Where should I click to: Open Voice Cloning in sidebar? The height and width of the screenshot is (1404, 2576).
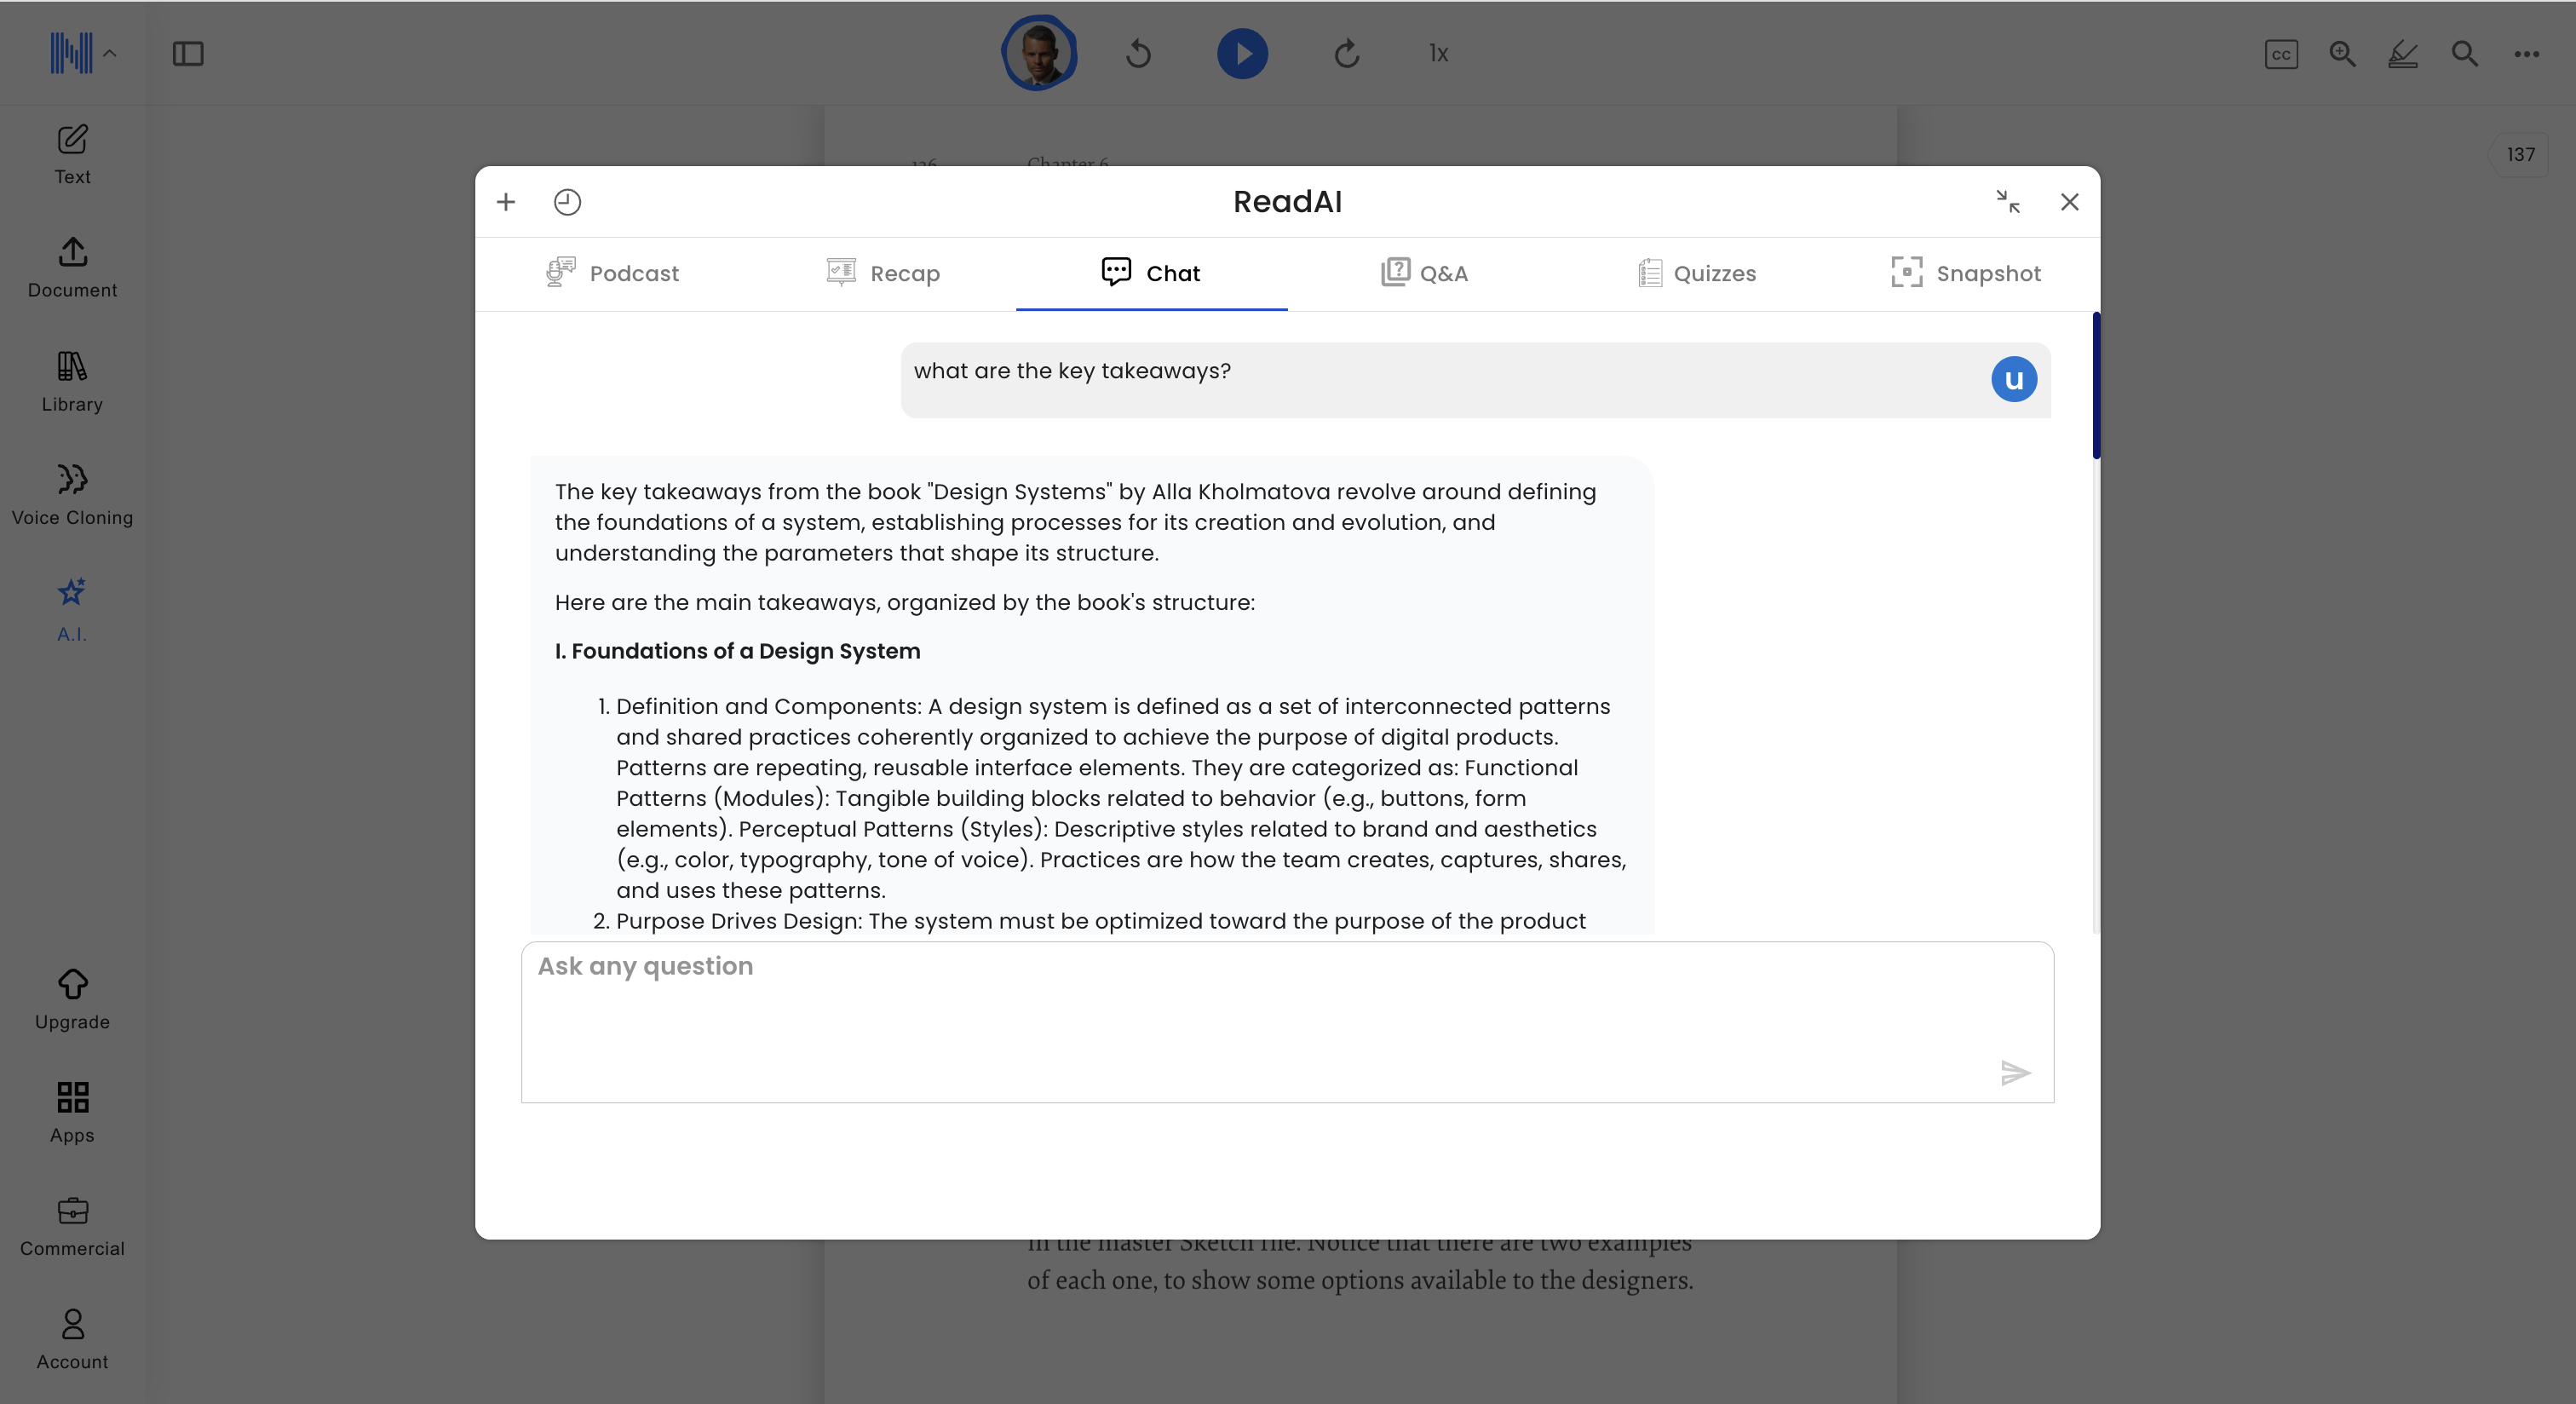coord(72,494)
